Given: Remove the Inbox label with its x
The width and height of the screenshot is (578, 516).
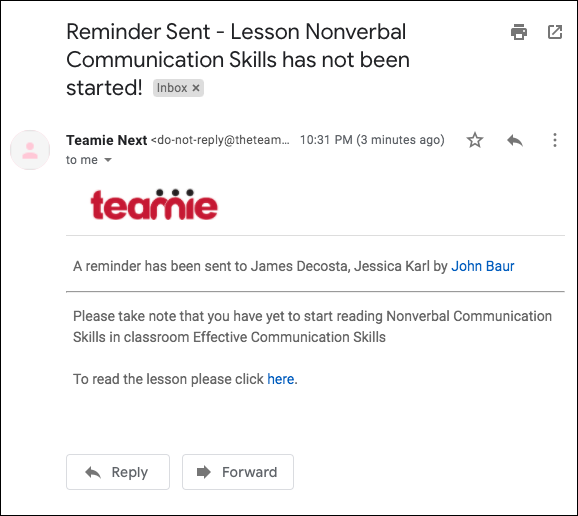Looking at the screenshot, I should 196,88.
